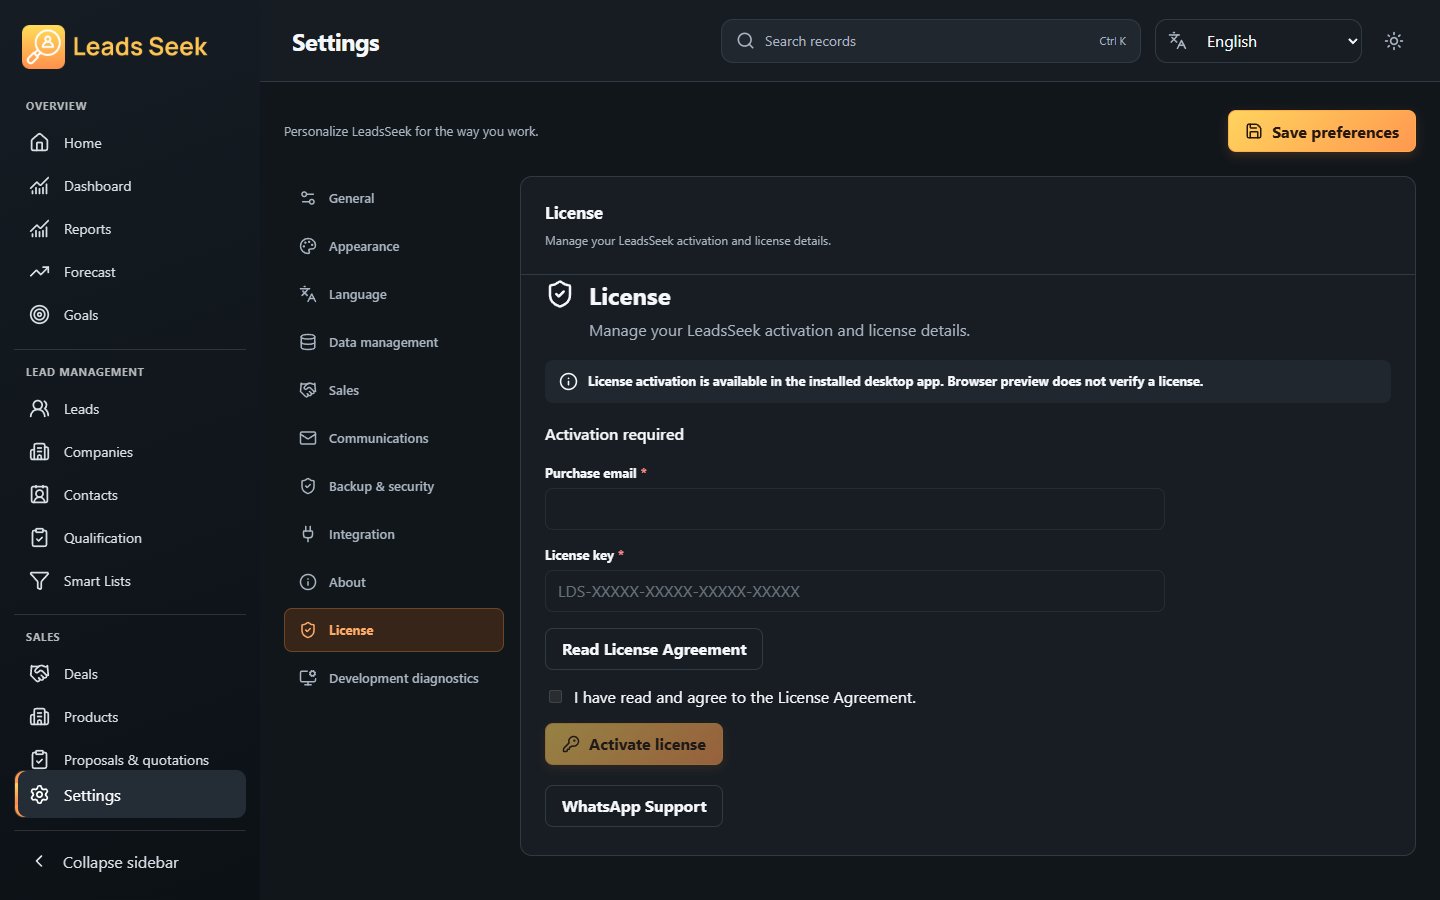Open Companies building icon
The height and width of the screenshot is (900, 1440).
point(39,452)
